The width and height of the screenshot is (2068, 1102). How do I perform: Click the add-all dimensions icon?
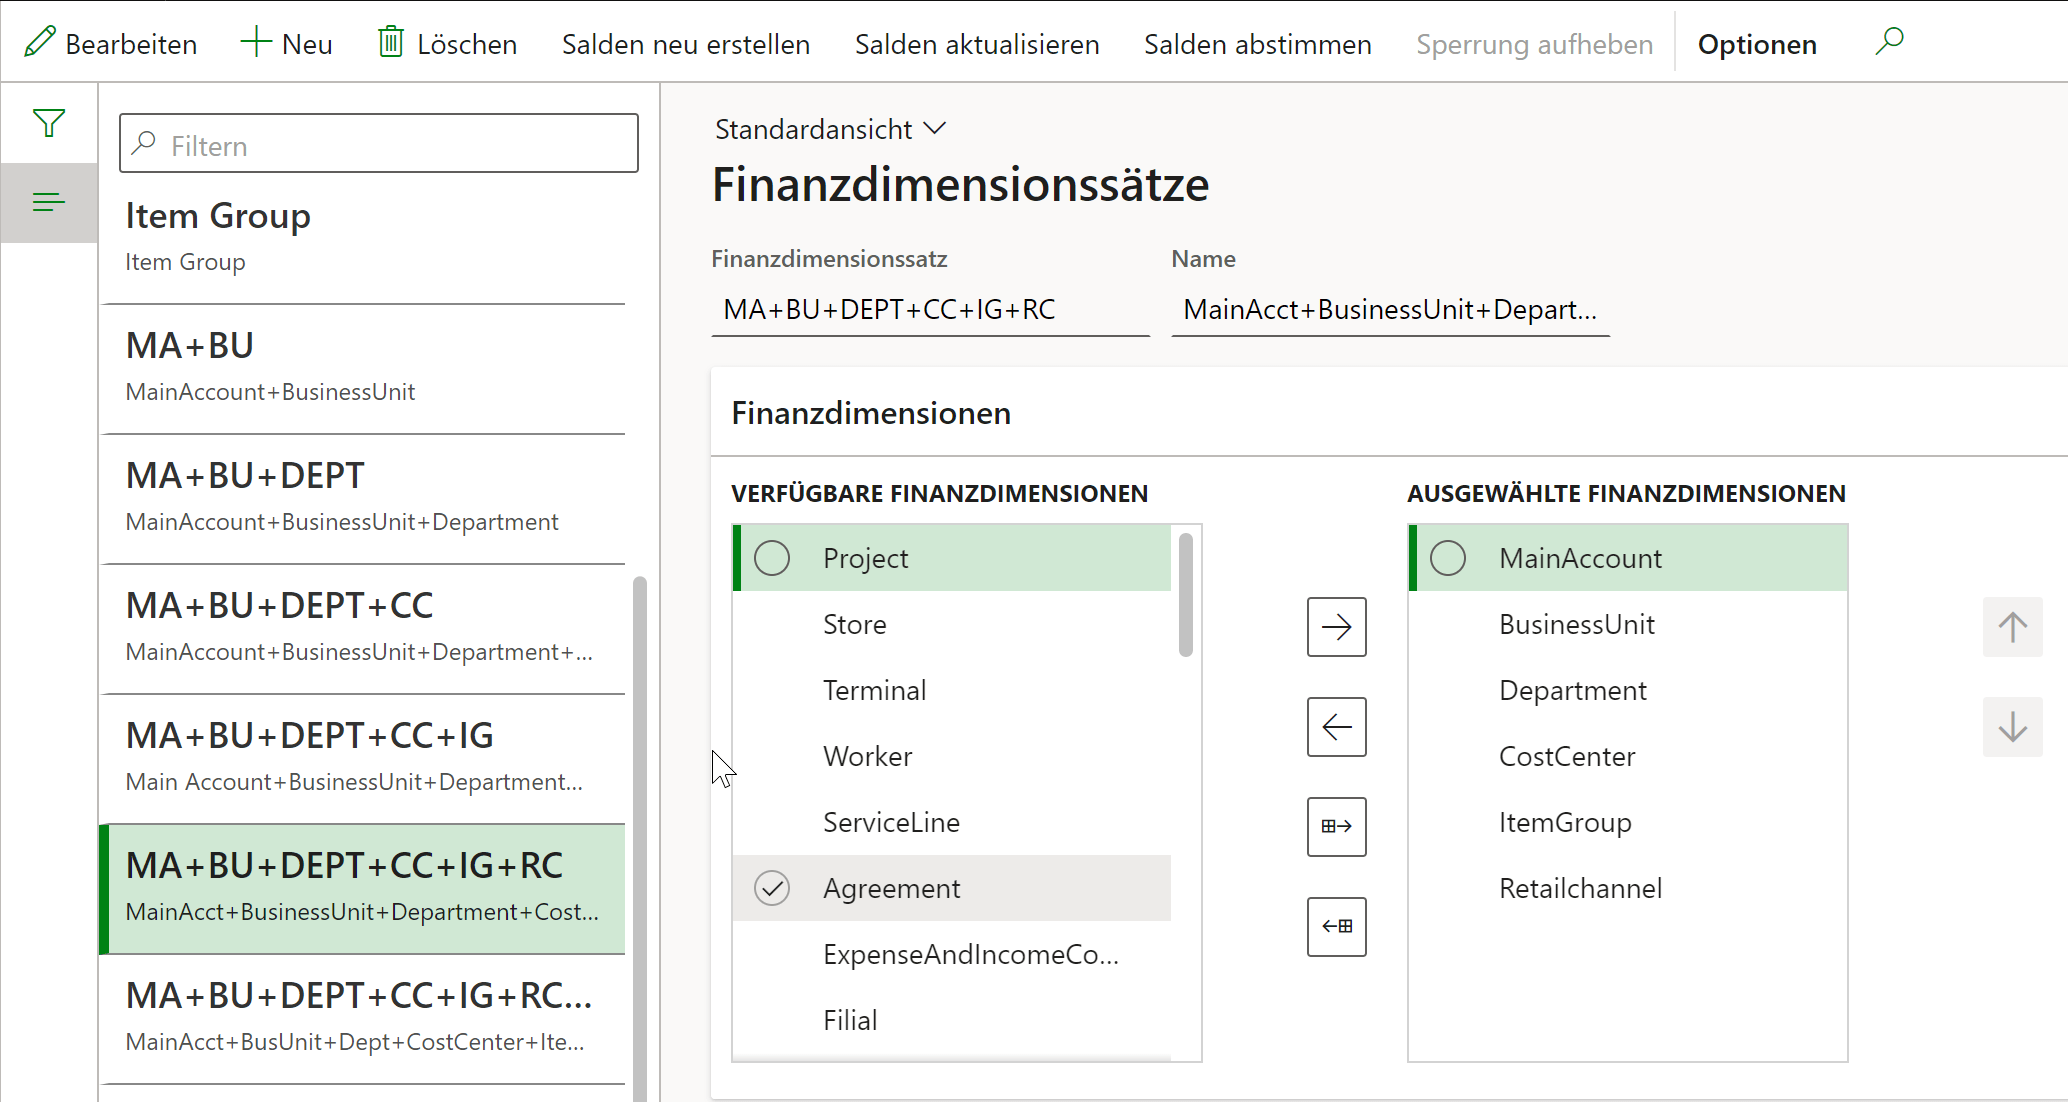(x=1336, y=827)
